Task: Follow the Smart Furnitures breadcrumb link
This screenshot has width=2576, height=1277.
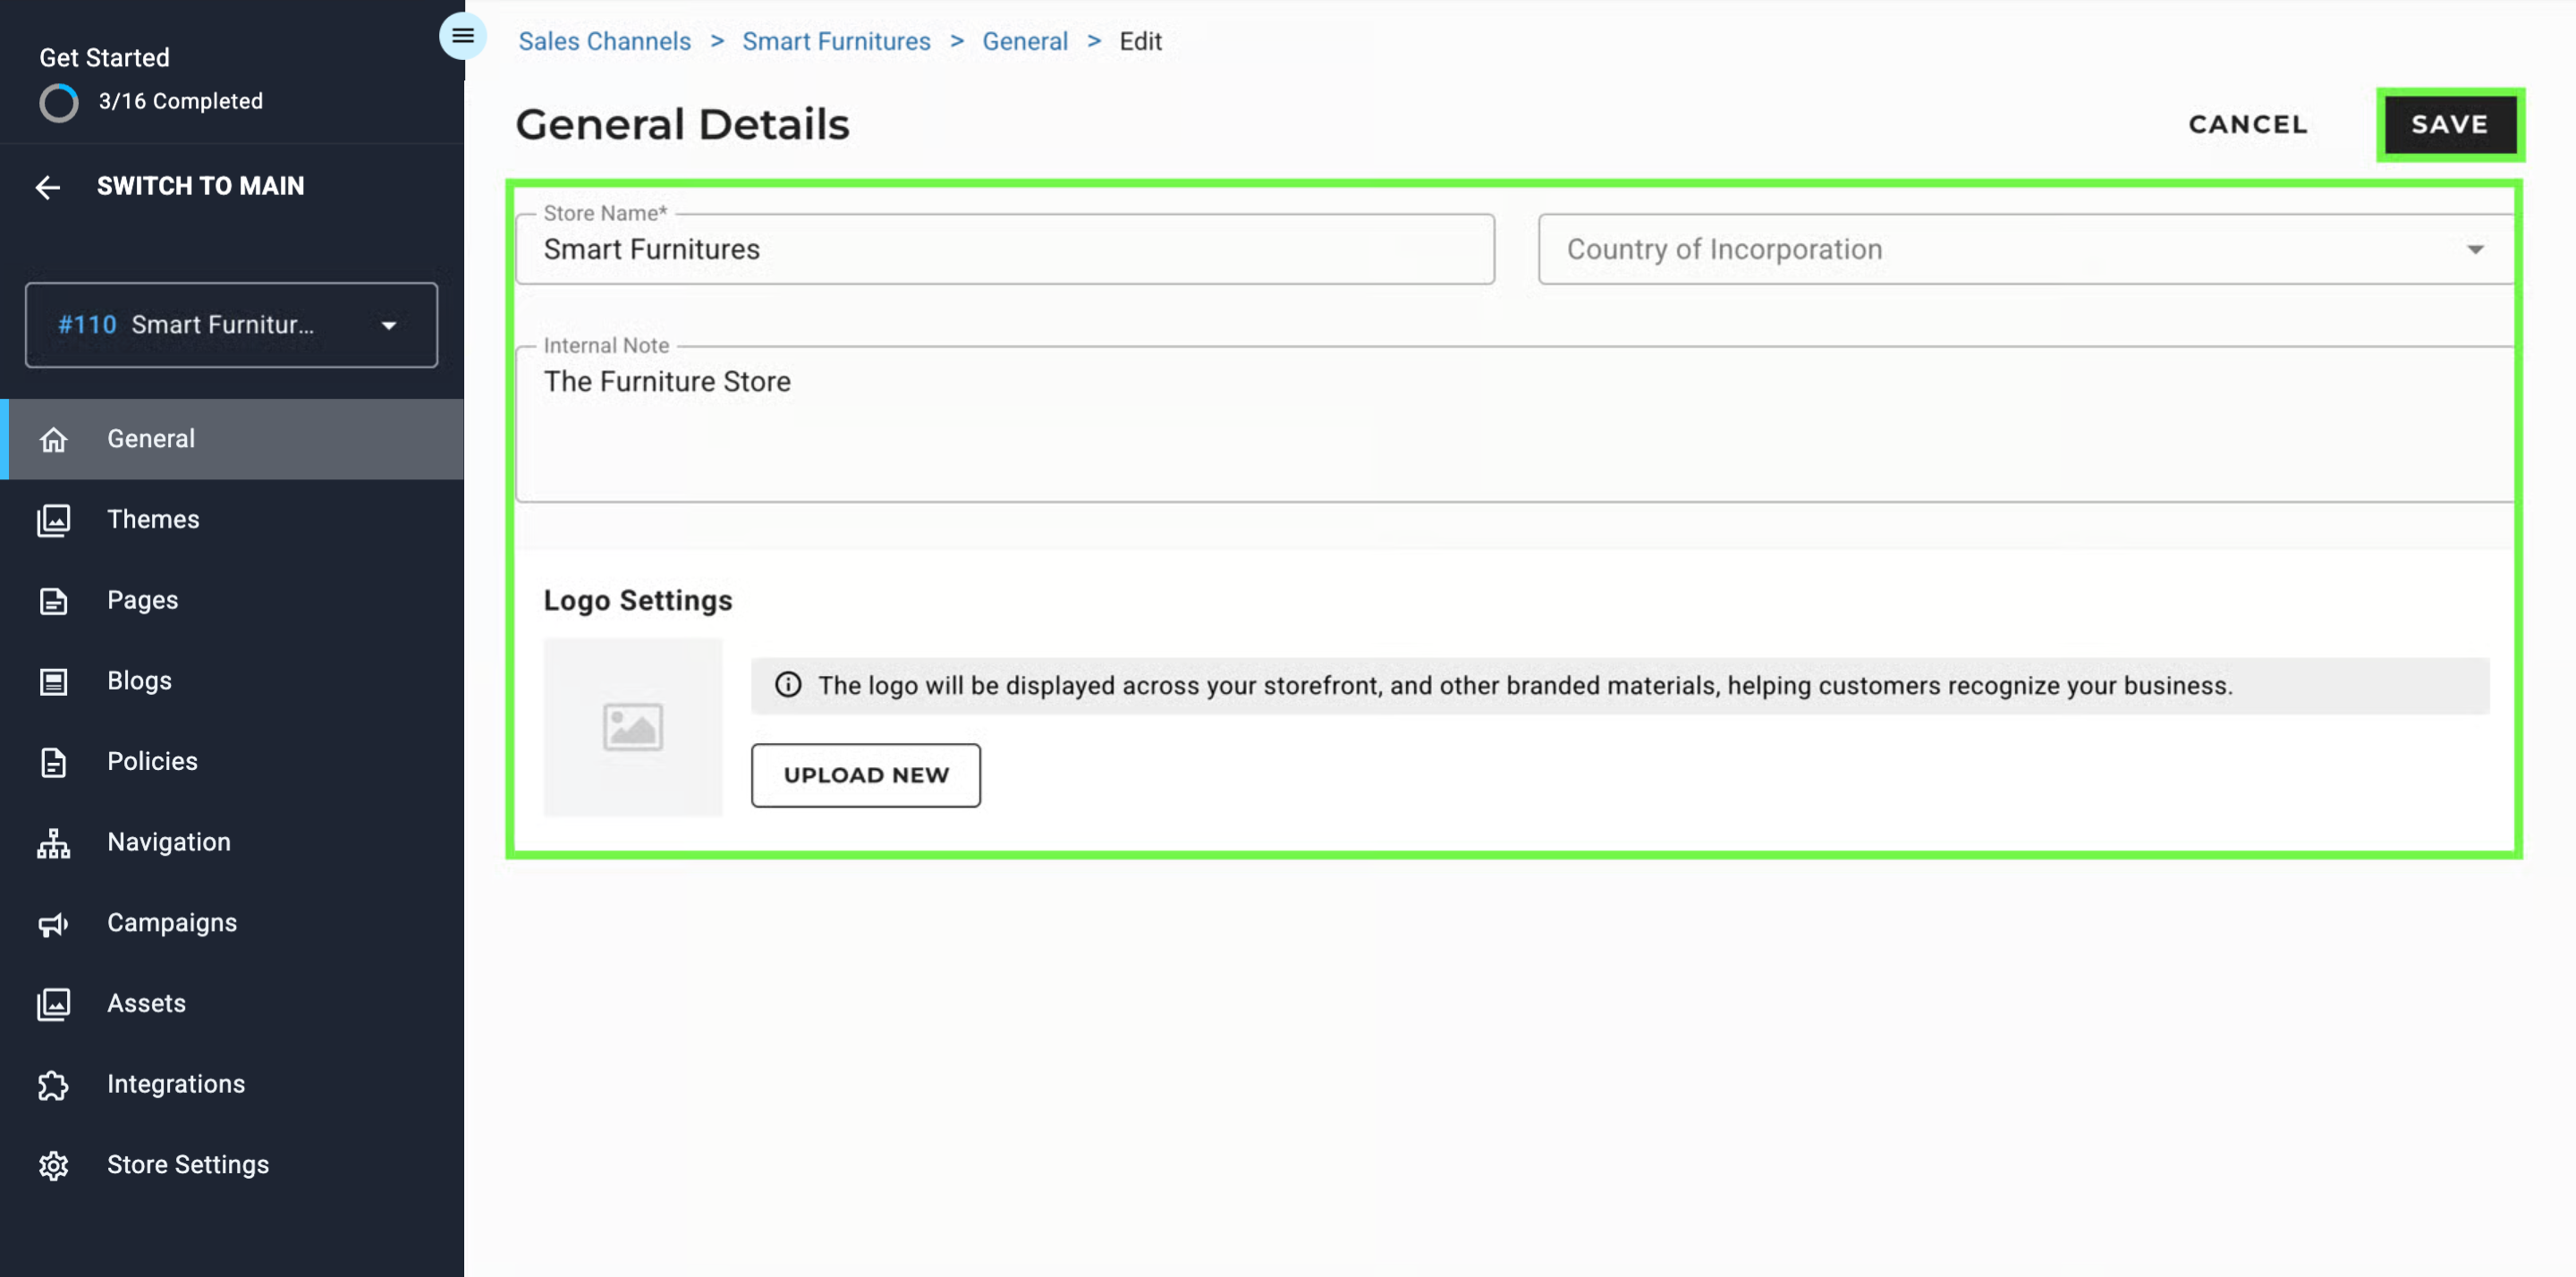Action: pos(836,42)
